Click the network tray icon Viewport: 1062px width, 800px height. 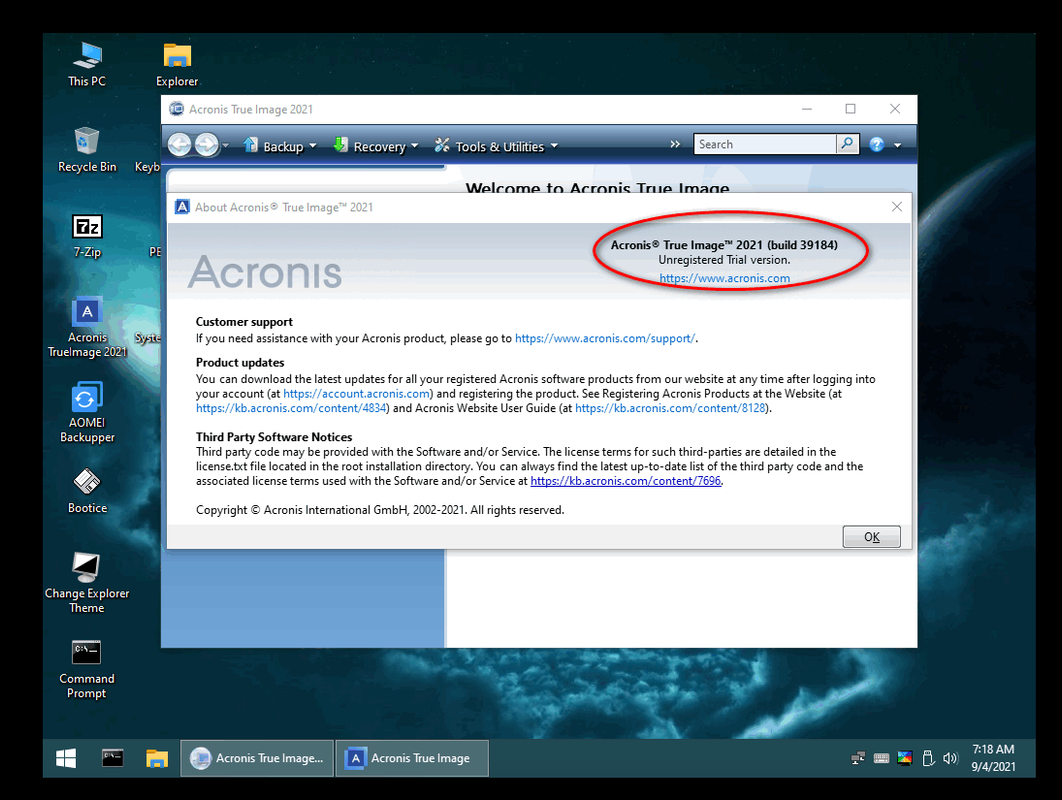[857, 759]
